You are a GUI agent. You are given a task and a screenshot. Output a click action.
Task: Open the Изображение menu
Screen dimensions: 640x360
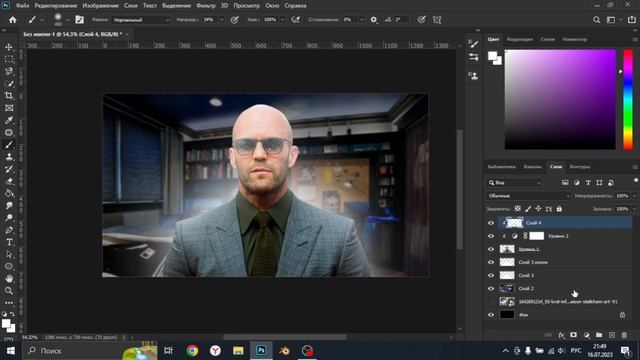coord(100,6)
